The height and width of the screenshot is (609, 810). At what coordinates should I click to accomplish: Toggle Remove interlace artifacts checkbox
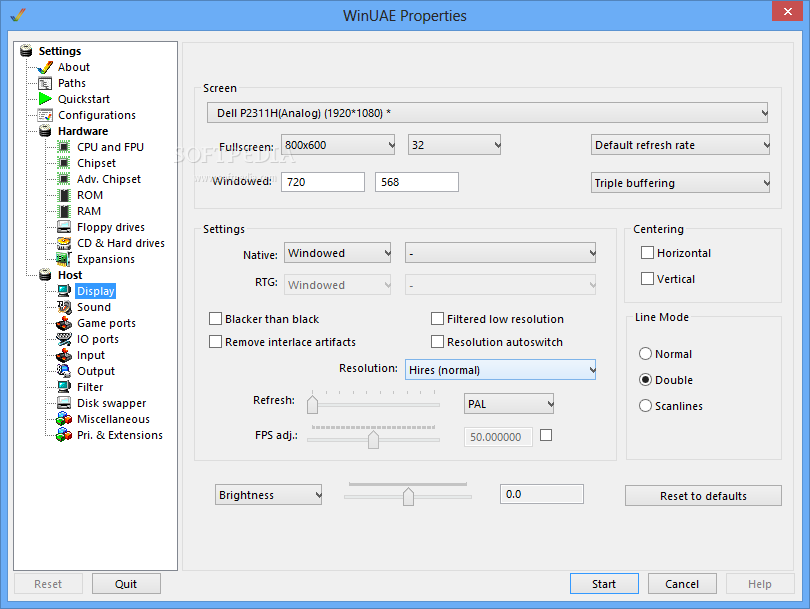coord(215,341)
